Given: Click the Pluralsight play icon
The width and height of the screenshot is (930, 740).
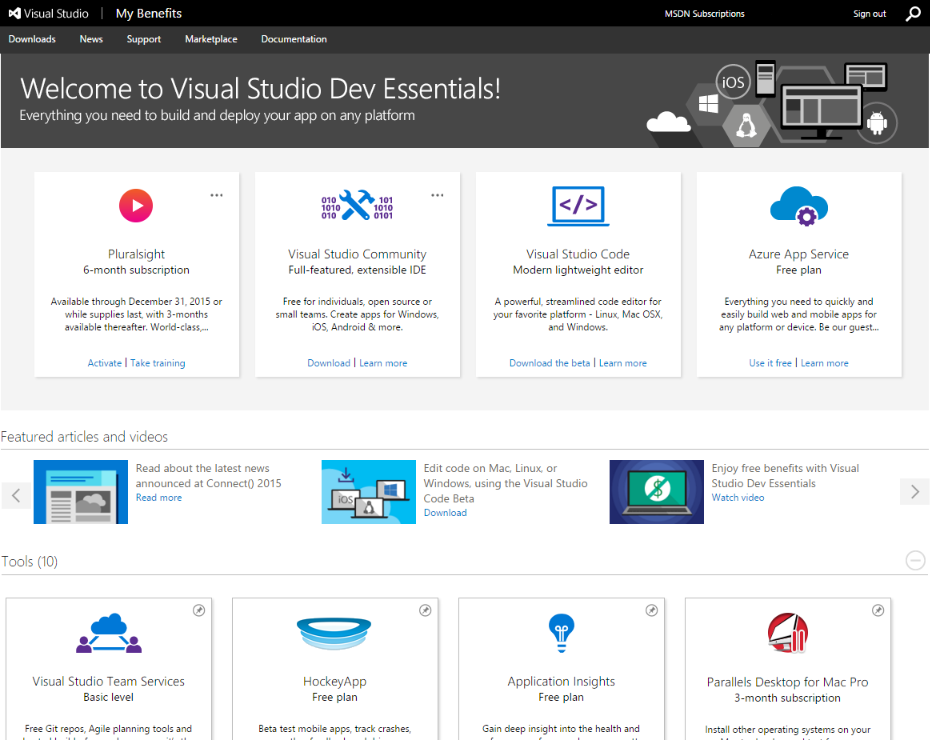Looking at the screenshot, I should click(x=136, y=206).
